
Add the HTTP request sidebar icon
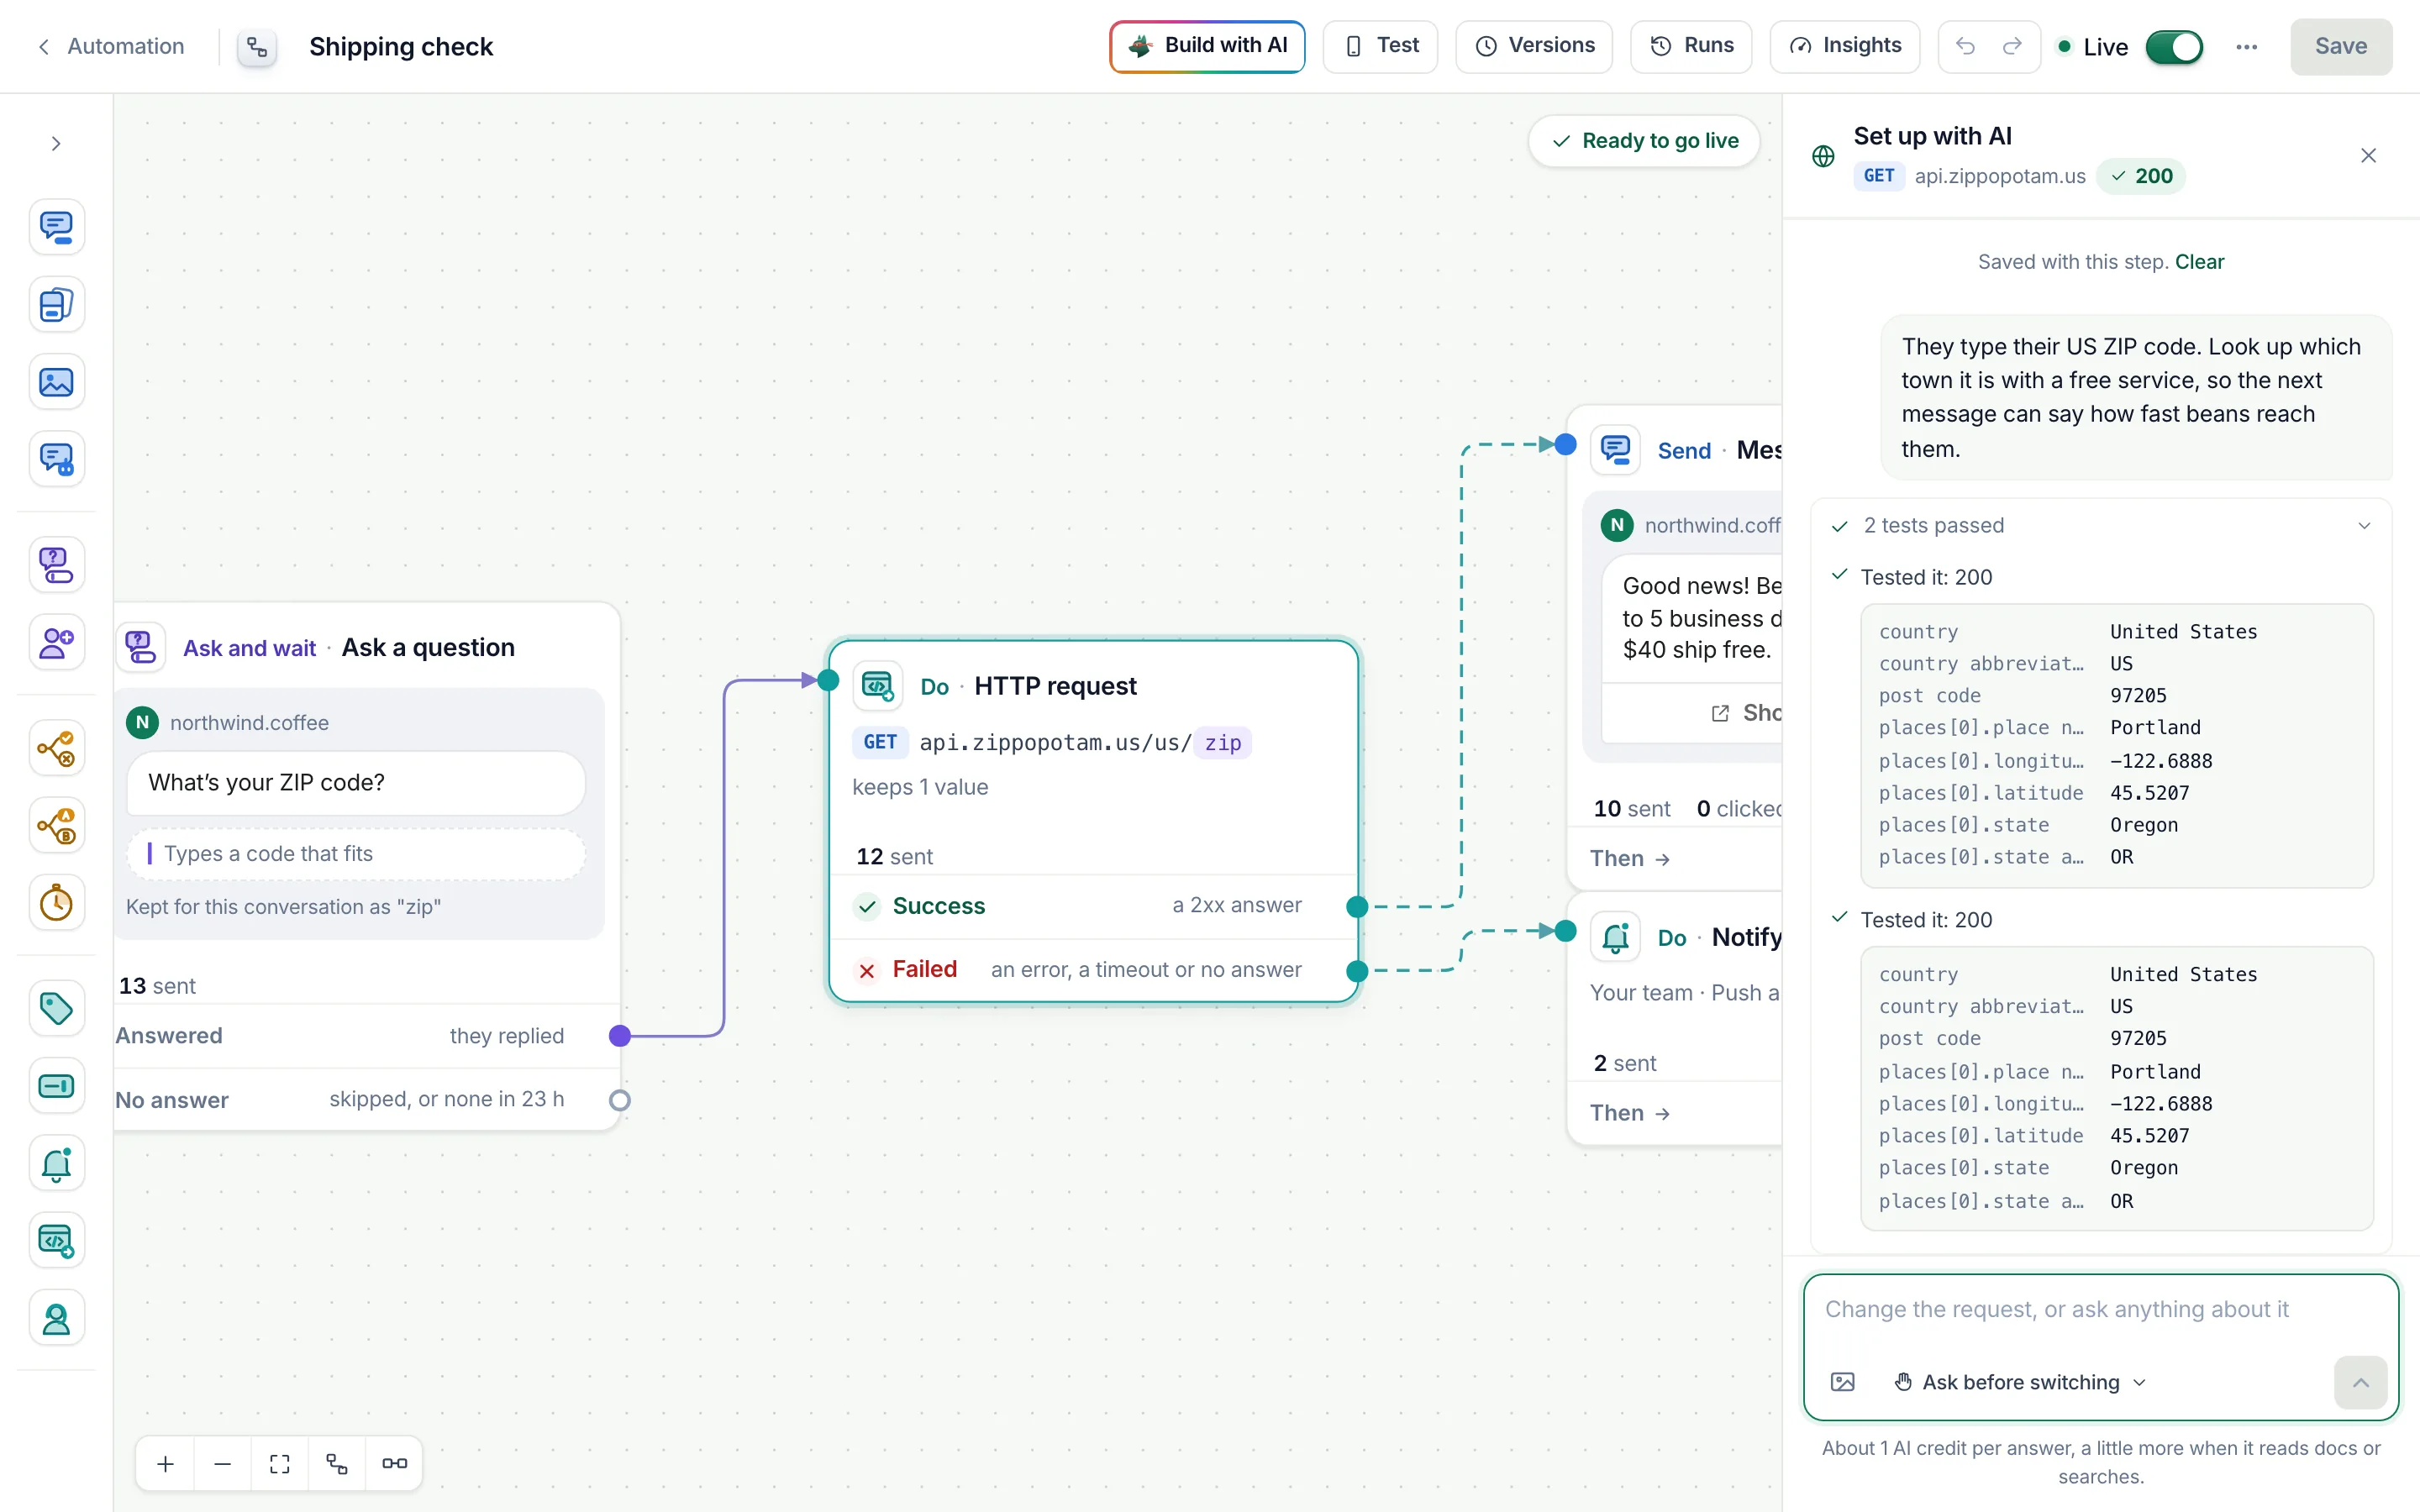(x=57, y=1241)
